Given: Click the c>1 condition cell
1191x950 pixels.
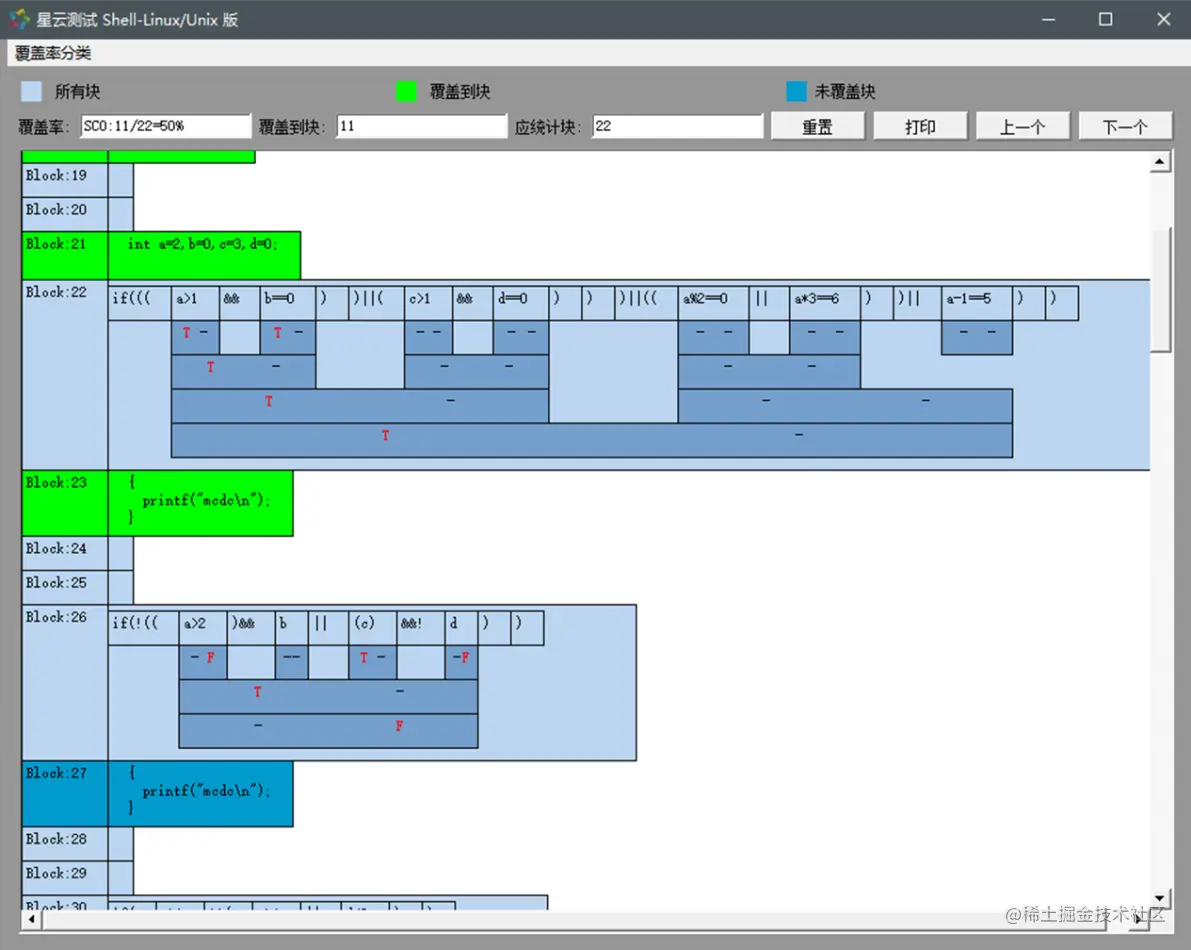Looking at the screenshot, I should coord(428,303).
